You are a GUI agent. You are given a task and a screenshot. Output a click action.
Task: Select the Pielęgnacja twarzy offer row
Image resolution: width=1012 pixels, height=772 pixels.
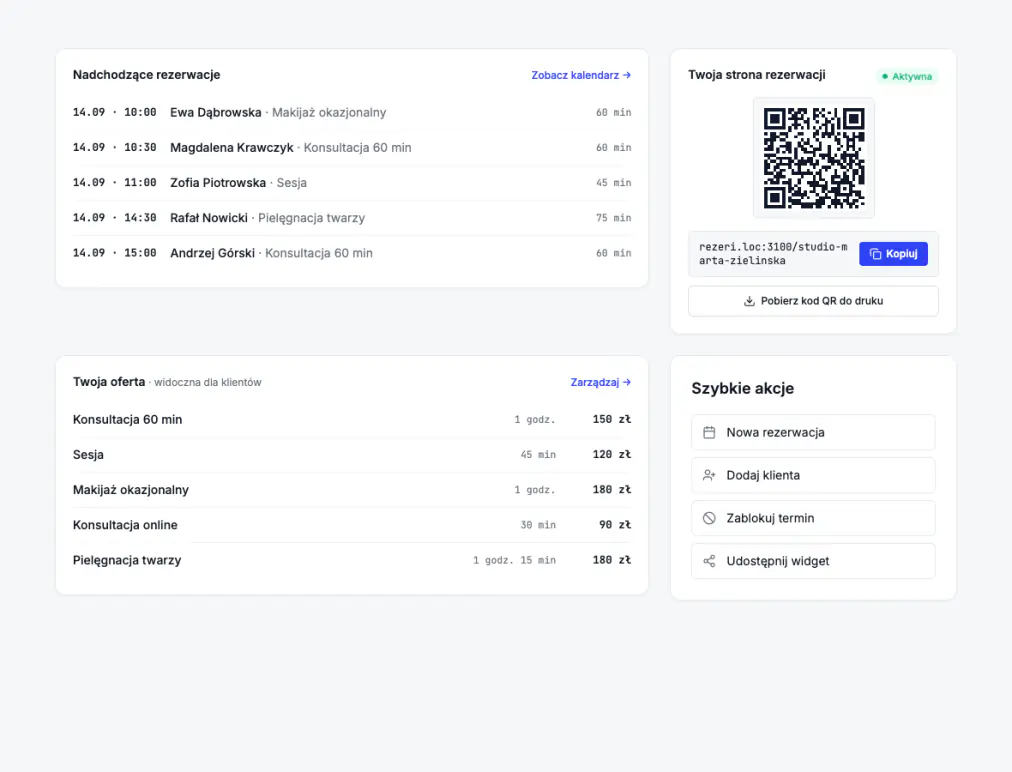[352, 560]
